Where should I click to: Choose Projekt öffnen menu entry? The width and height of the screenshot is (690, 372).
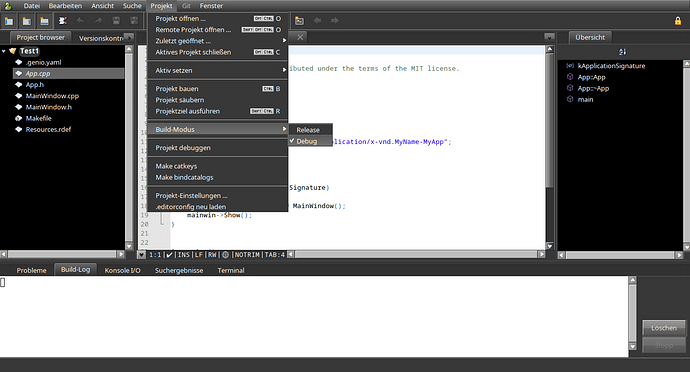click(x=217, y=18)
